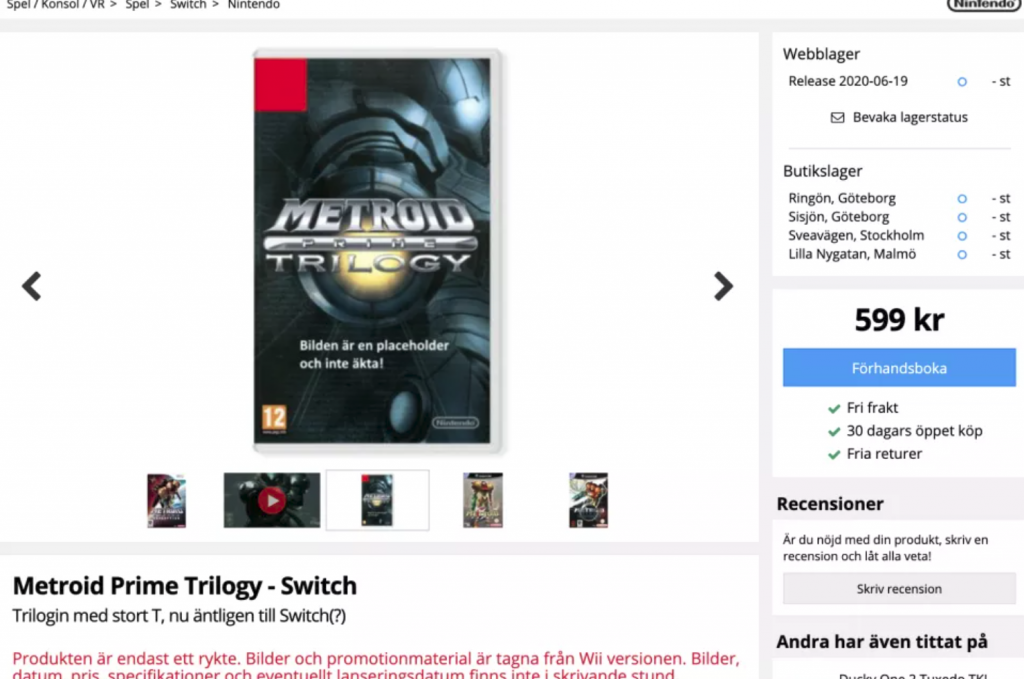Image resolution: width=1024 pixels, height=679 pixels.
Task: Play the video thumbnail with the red play button
Action: pyautogui.click(x=272, y=501)
